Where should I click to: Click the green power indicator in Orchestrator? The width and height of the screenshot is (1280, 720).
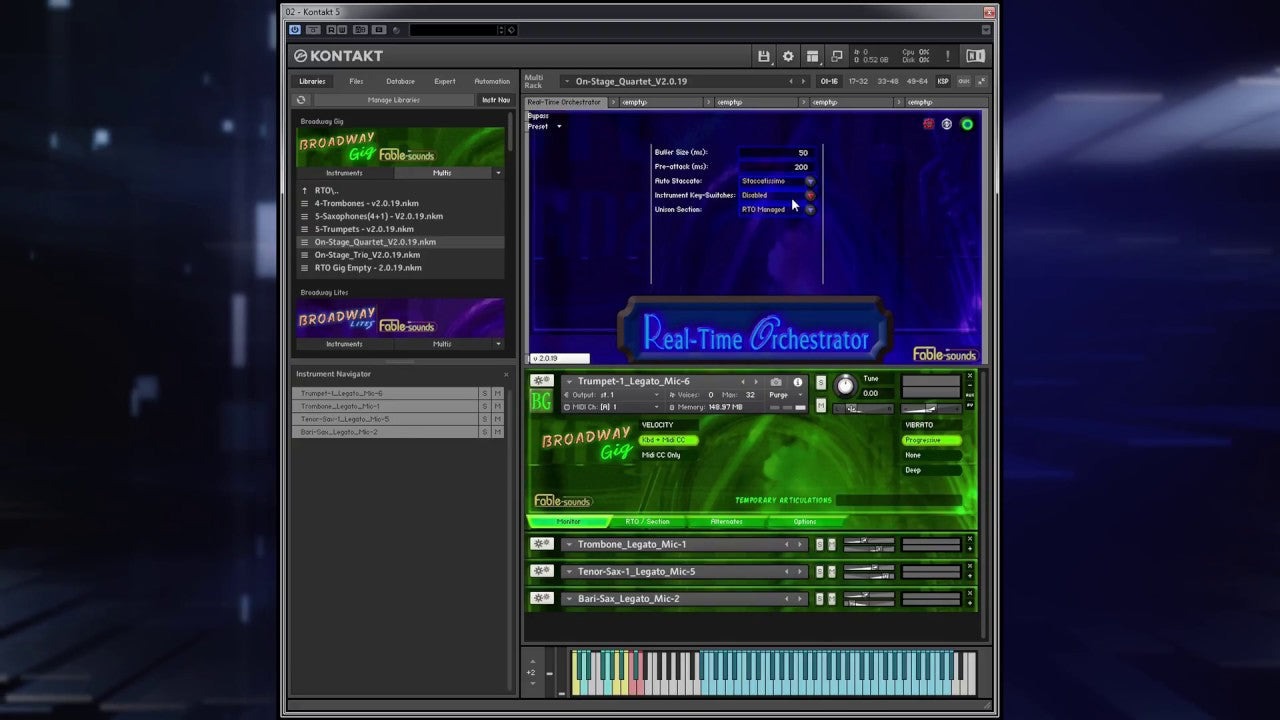pyautogui.click(x=967, y=124)
